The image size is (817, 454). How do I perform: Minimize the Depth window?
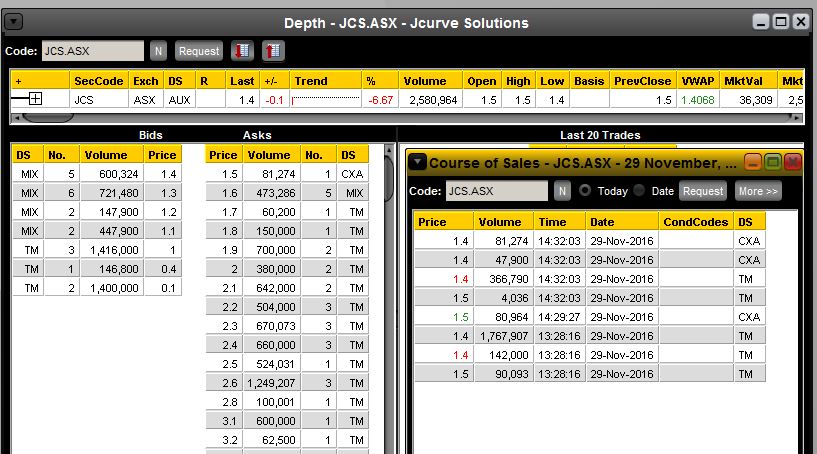761,22
